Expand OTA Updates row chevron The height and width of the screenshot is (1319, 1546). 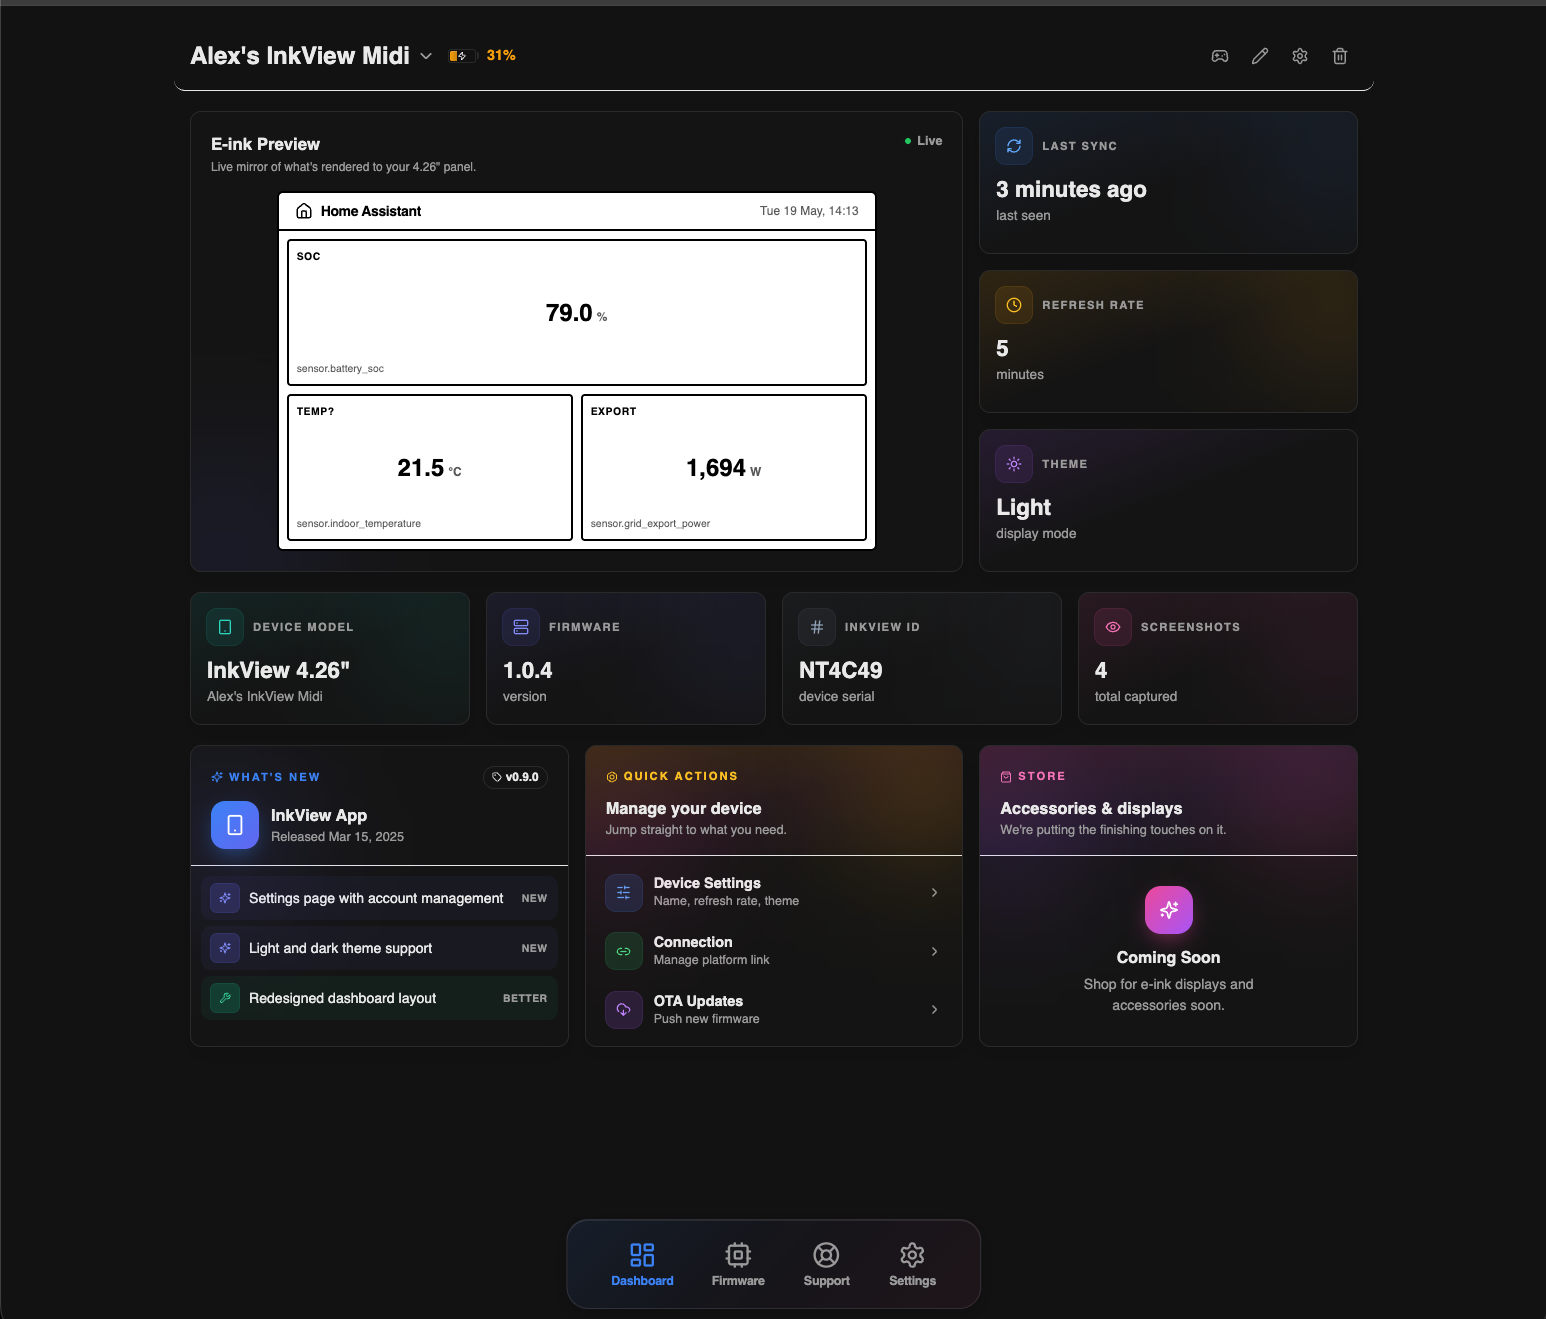(934, 1010)
